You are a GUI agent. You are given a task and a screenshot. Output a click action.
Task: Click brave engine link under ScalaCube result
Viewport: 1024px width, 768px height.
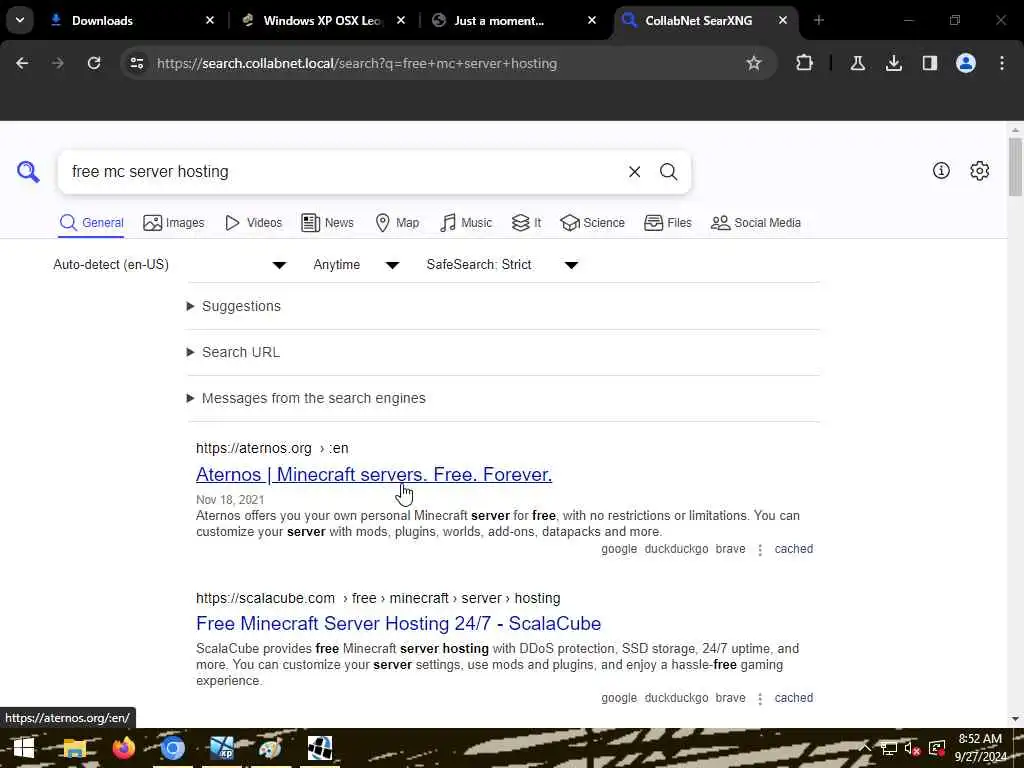point(730,697)
